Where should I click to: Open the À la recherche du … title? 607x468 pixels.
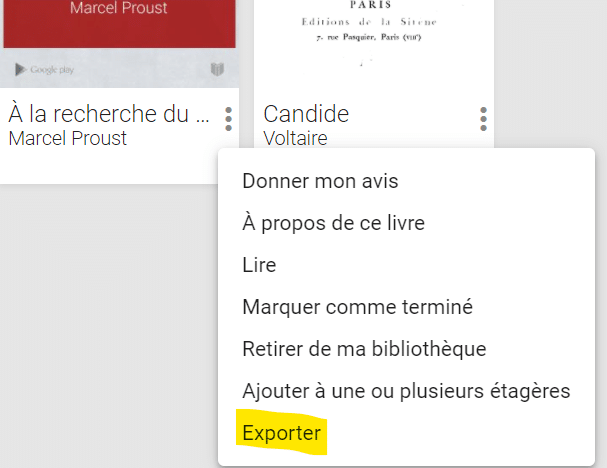(109, 114)
